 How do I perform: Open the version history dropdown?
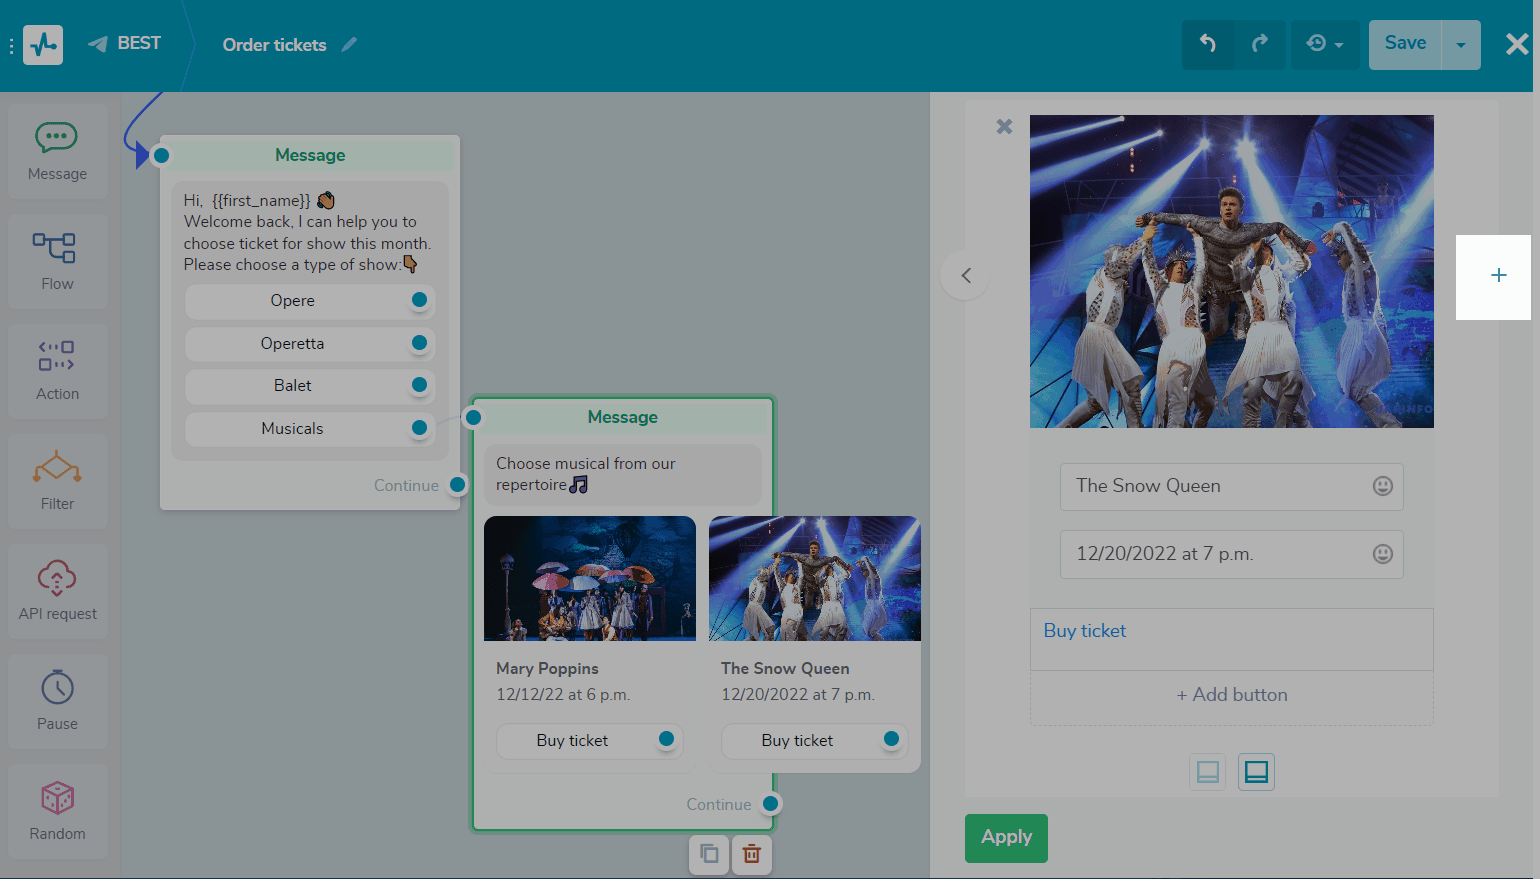[x=1324, y=44]
